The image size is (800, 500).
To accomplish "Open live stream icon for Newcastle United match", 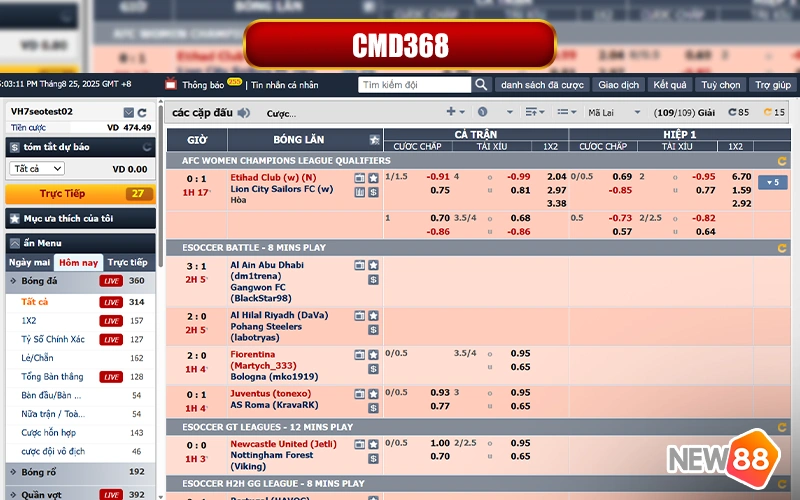I will (x=360, y=444).
